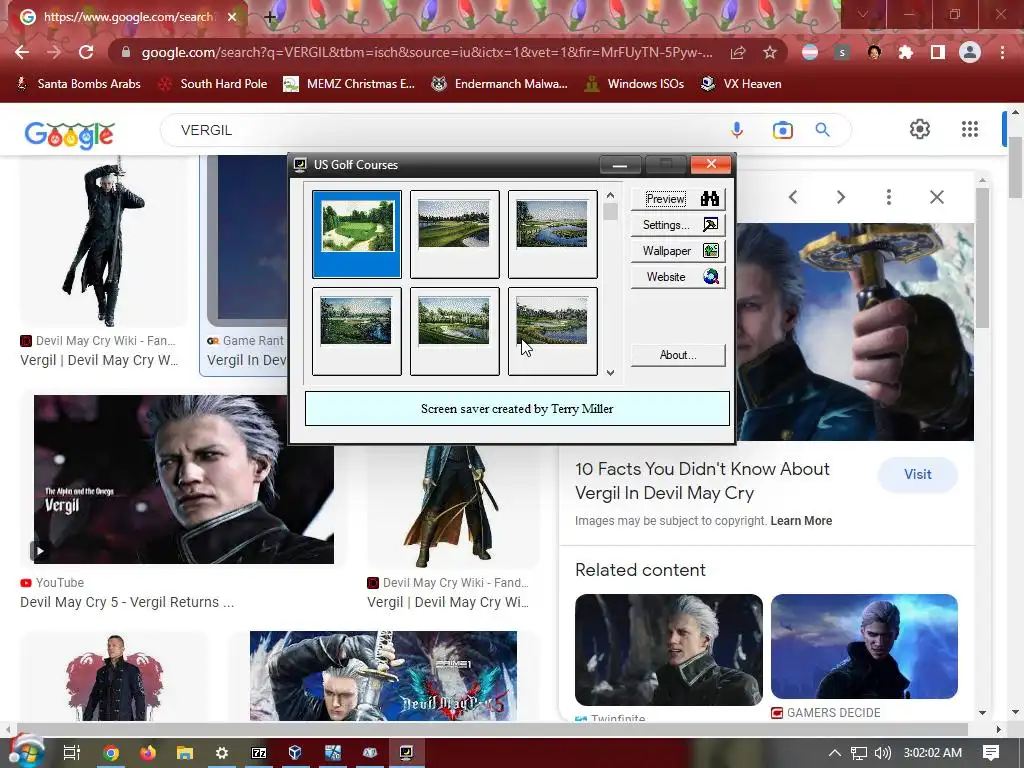Click the thumbnail list scroll up arrow
Screen dimensions: 1024x768
[610, 195]
